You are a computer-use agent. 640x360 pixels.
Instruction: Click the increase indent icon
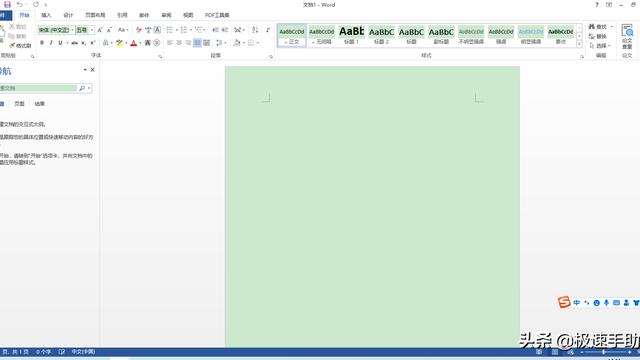[x=225, y=30]
